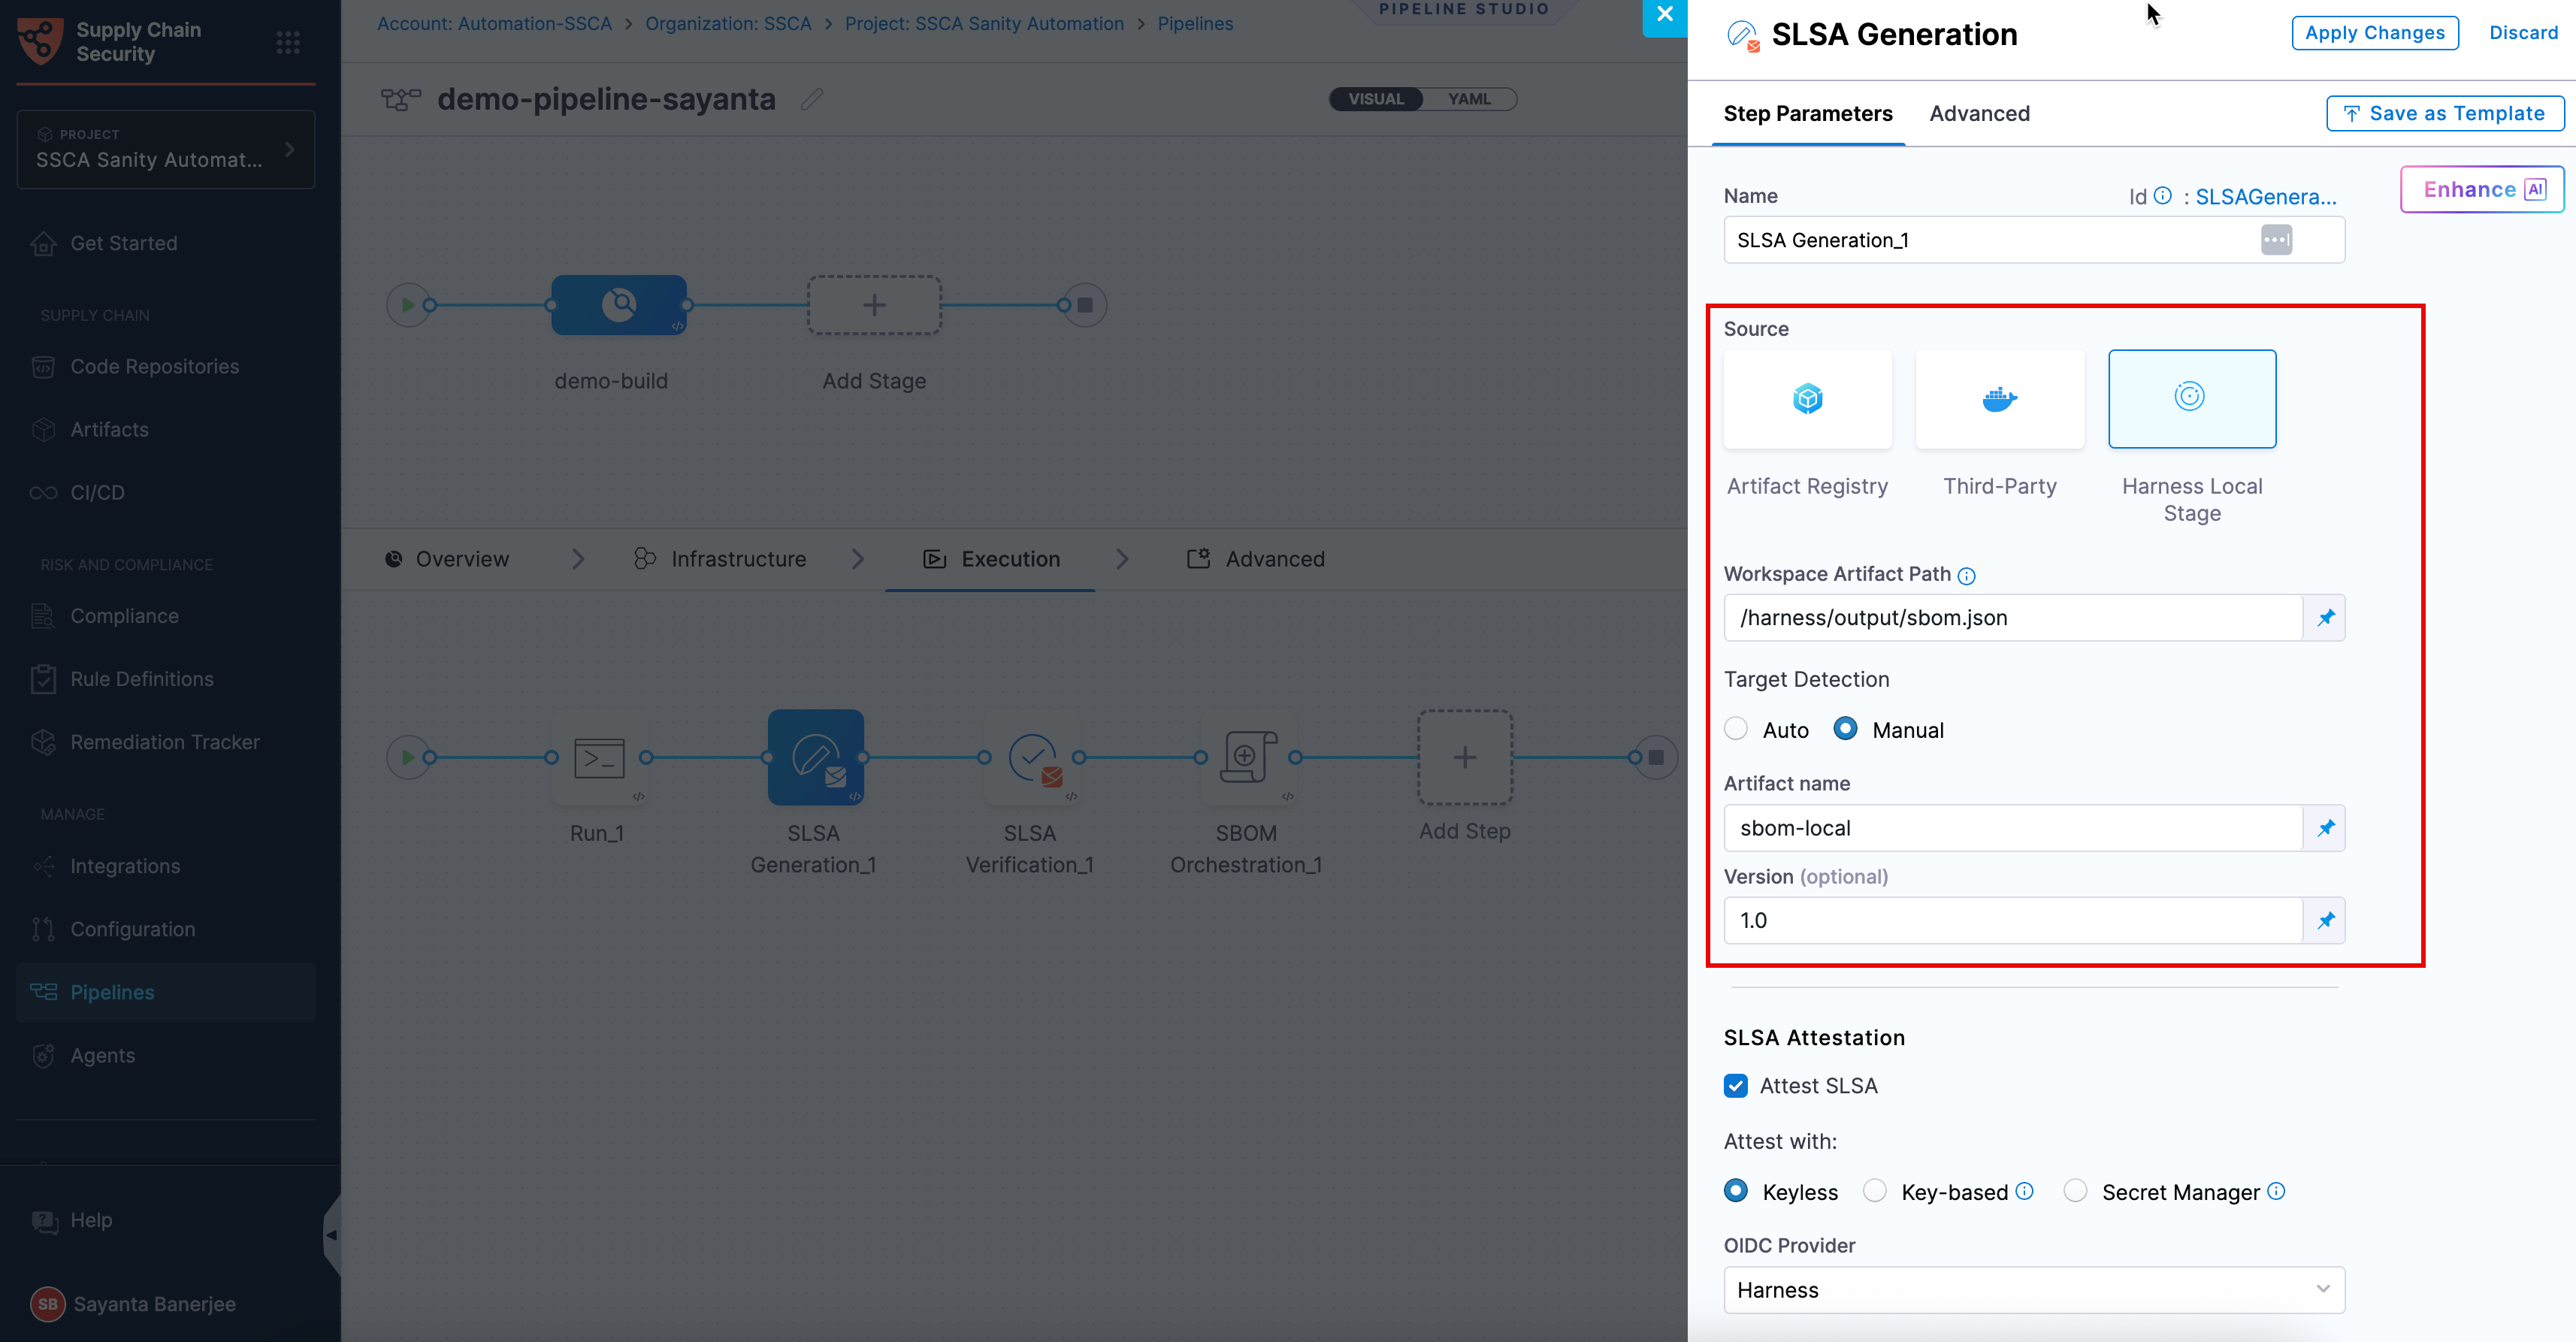Click the pin icon next to Artifact name
2576x1342 pixels.
click(x=2325, y=827)
